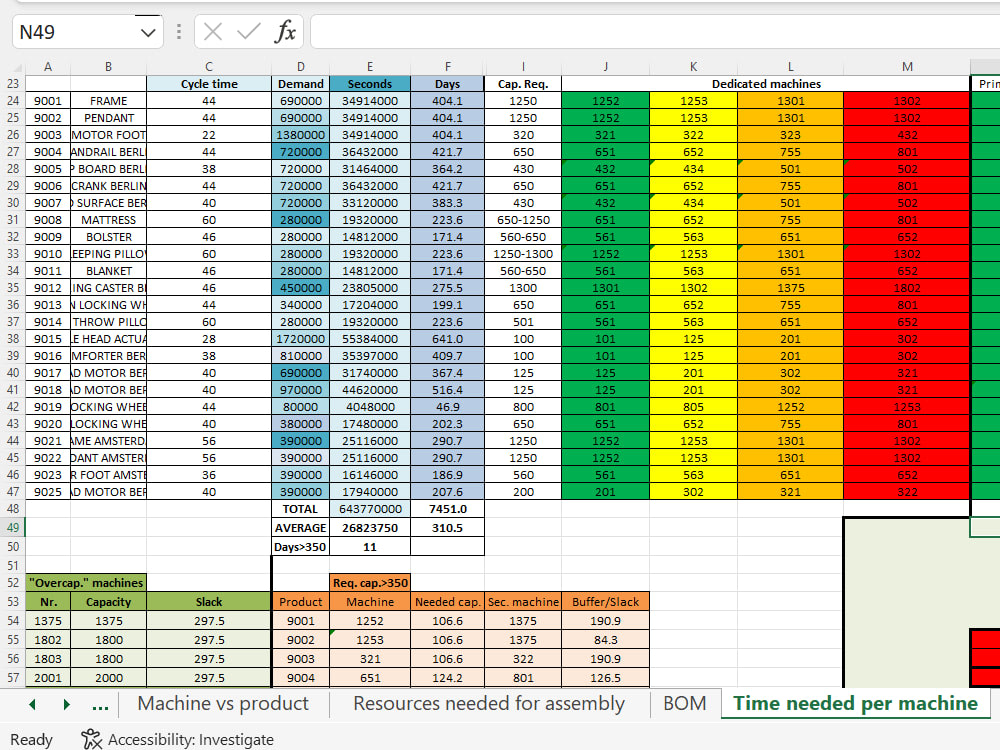Click machine number 2001 in row 57

click(48, 678)
